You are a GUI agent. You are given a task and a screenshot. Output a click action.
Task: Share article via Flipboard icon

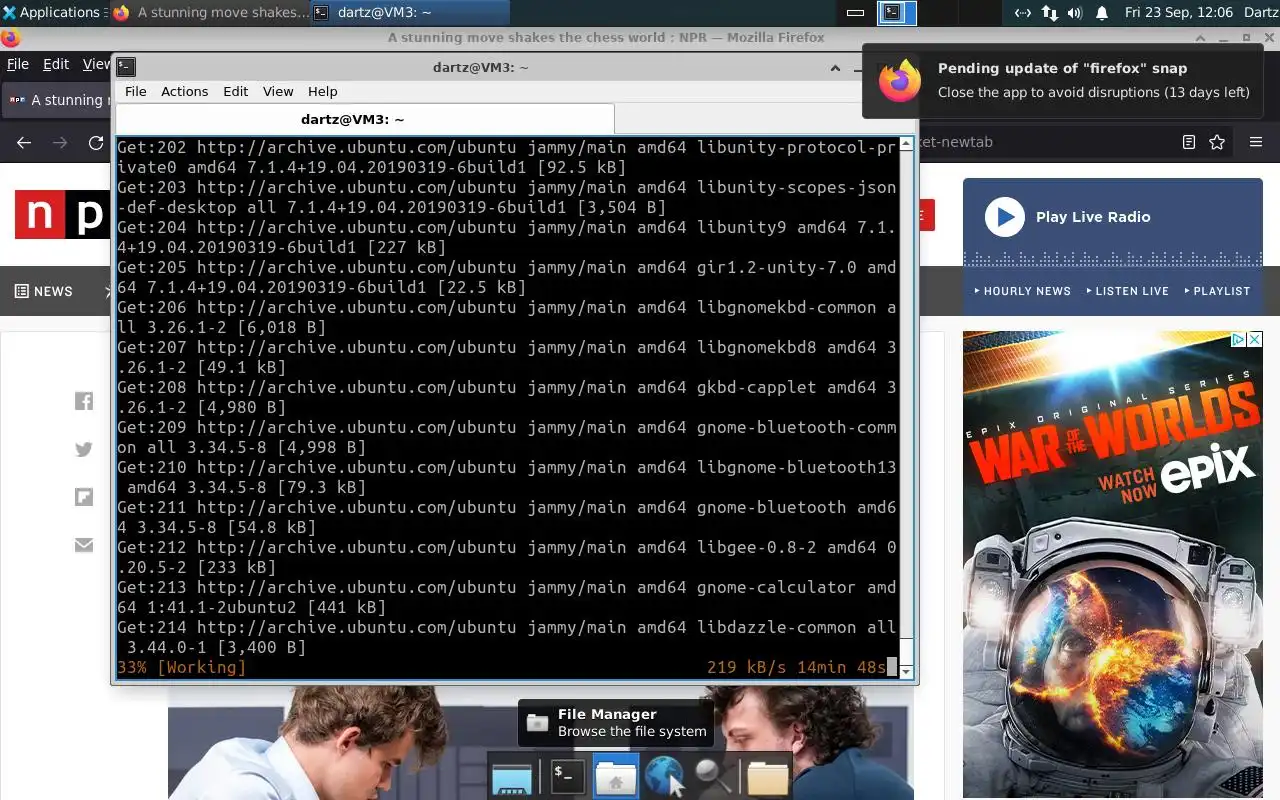[84, 497]
